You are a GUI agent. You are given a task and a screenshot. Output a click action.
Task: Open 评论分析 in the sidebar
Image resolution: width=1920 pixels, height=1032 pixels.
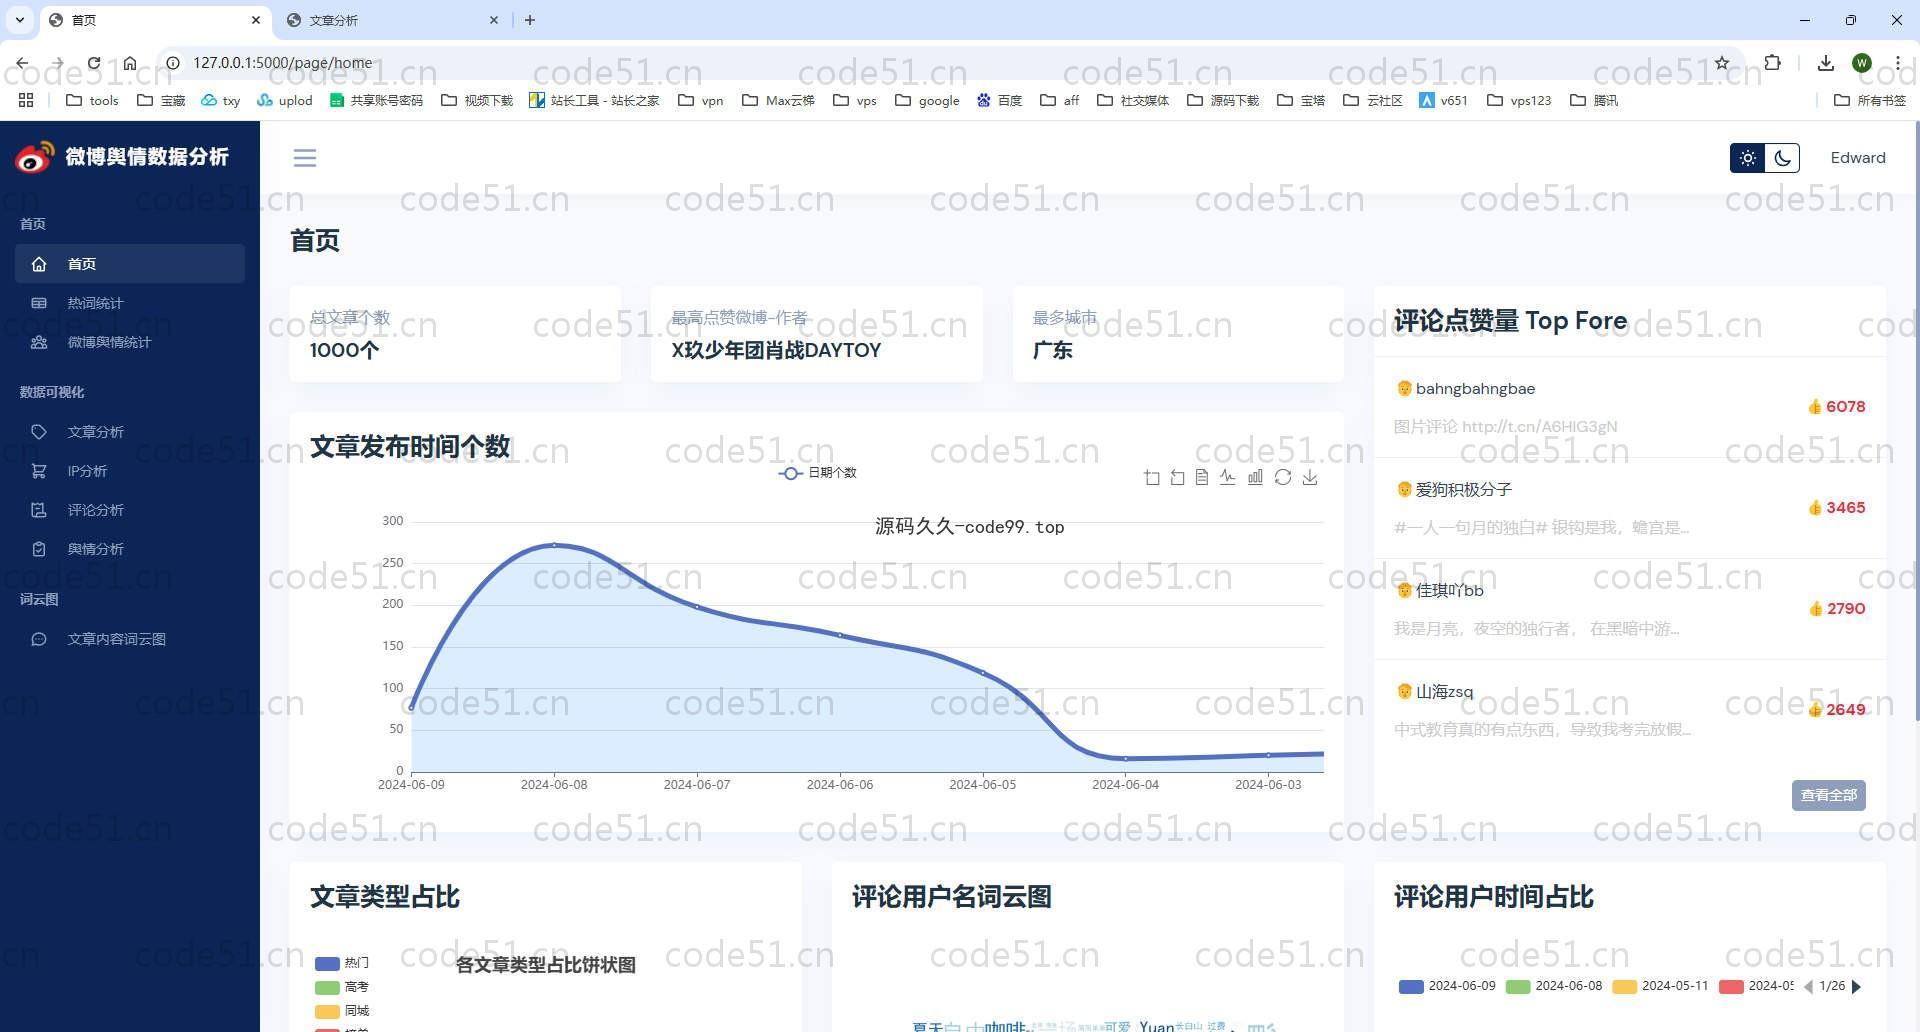[x=130, y=510]
